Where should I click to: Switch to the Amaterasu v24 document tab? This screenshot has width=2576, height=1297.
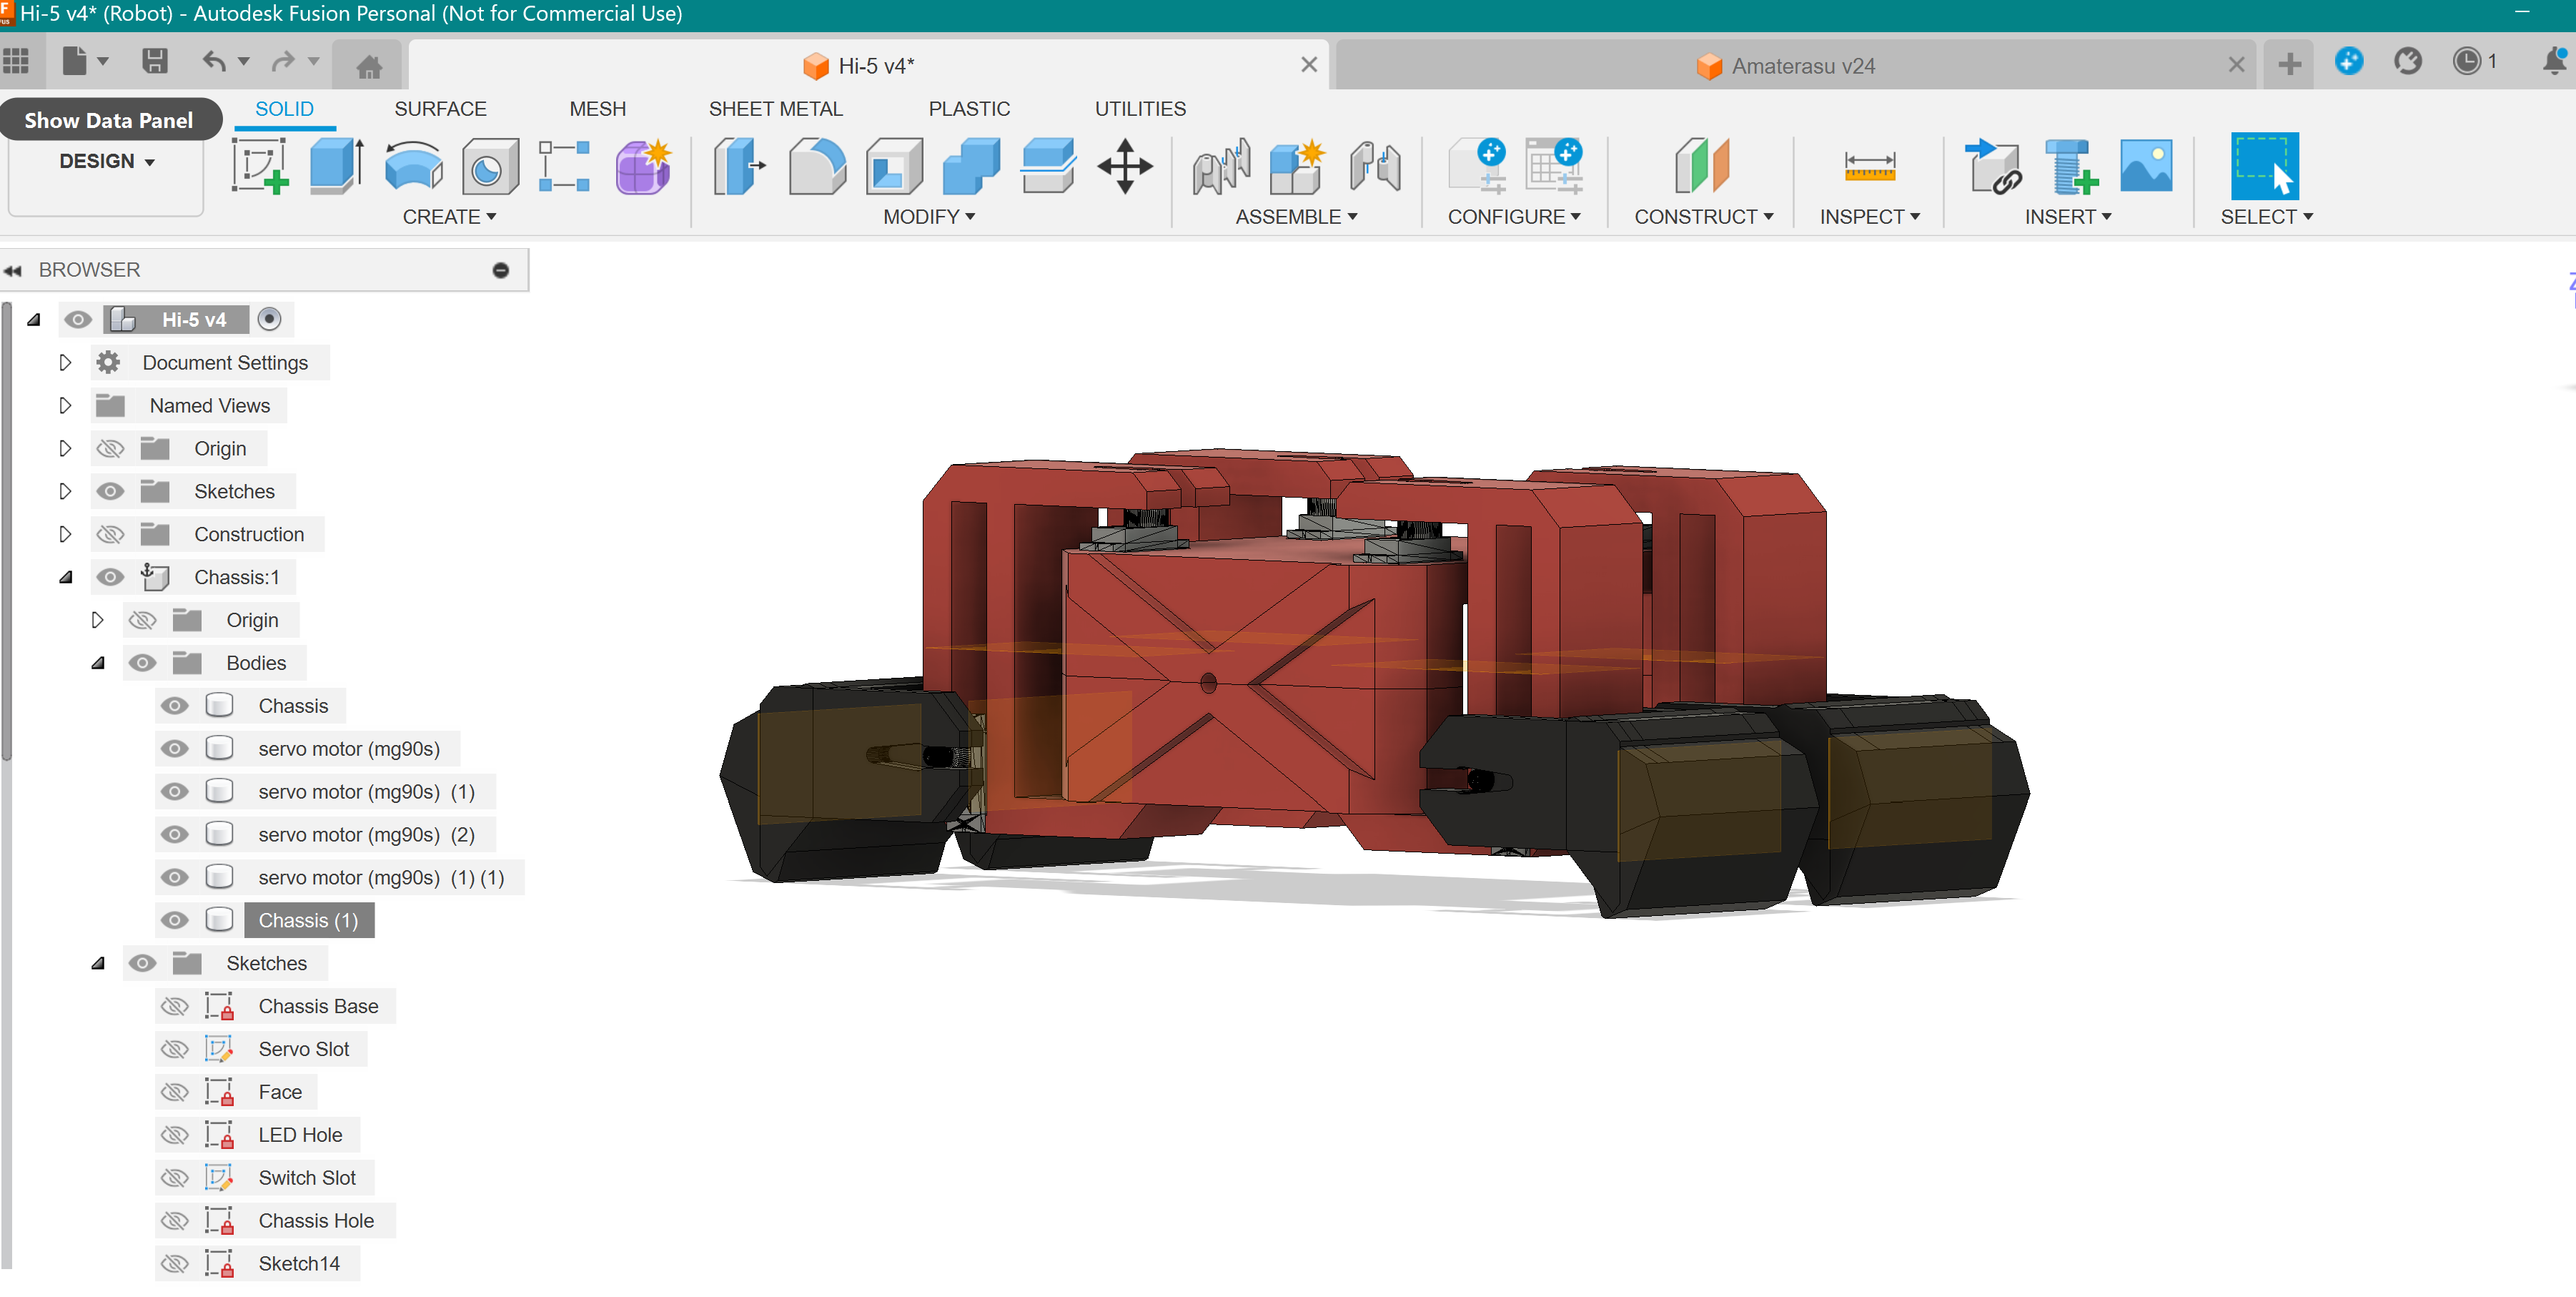pos(1802,66)
